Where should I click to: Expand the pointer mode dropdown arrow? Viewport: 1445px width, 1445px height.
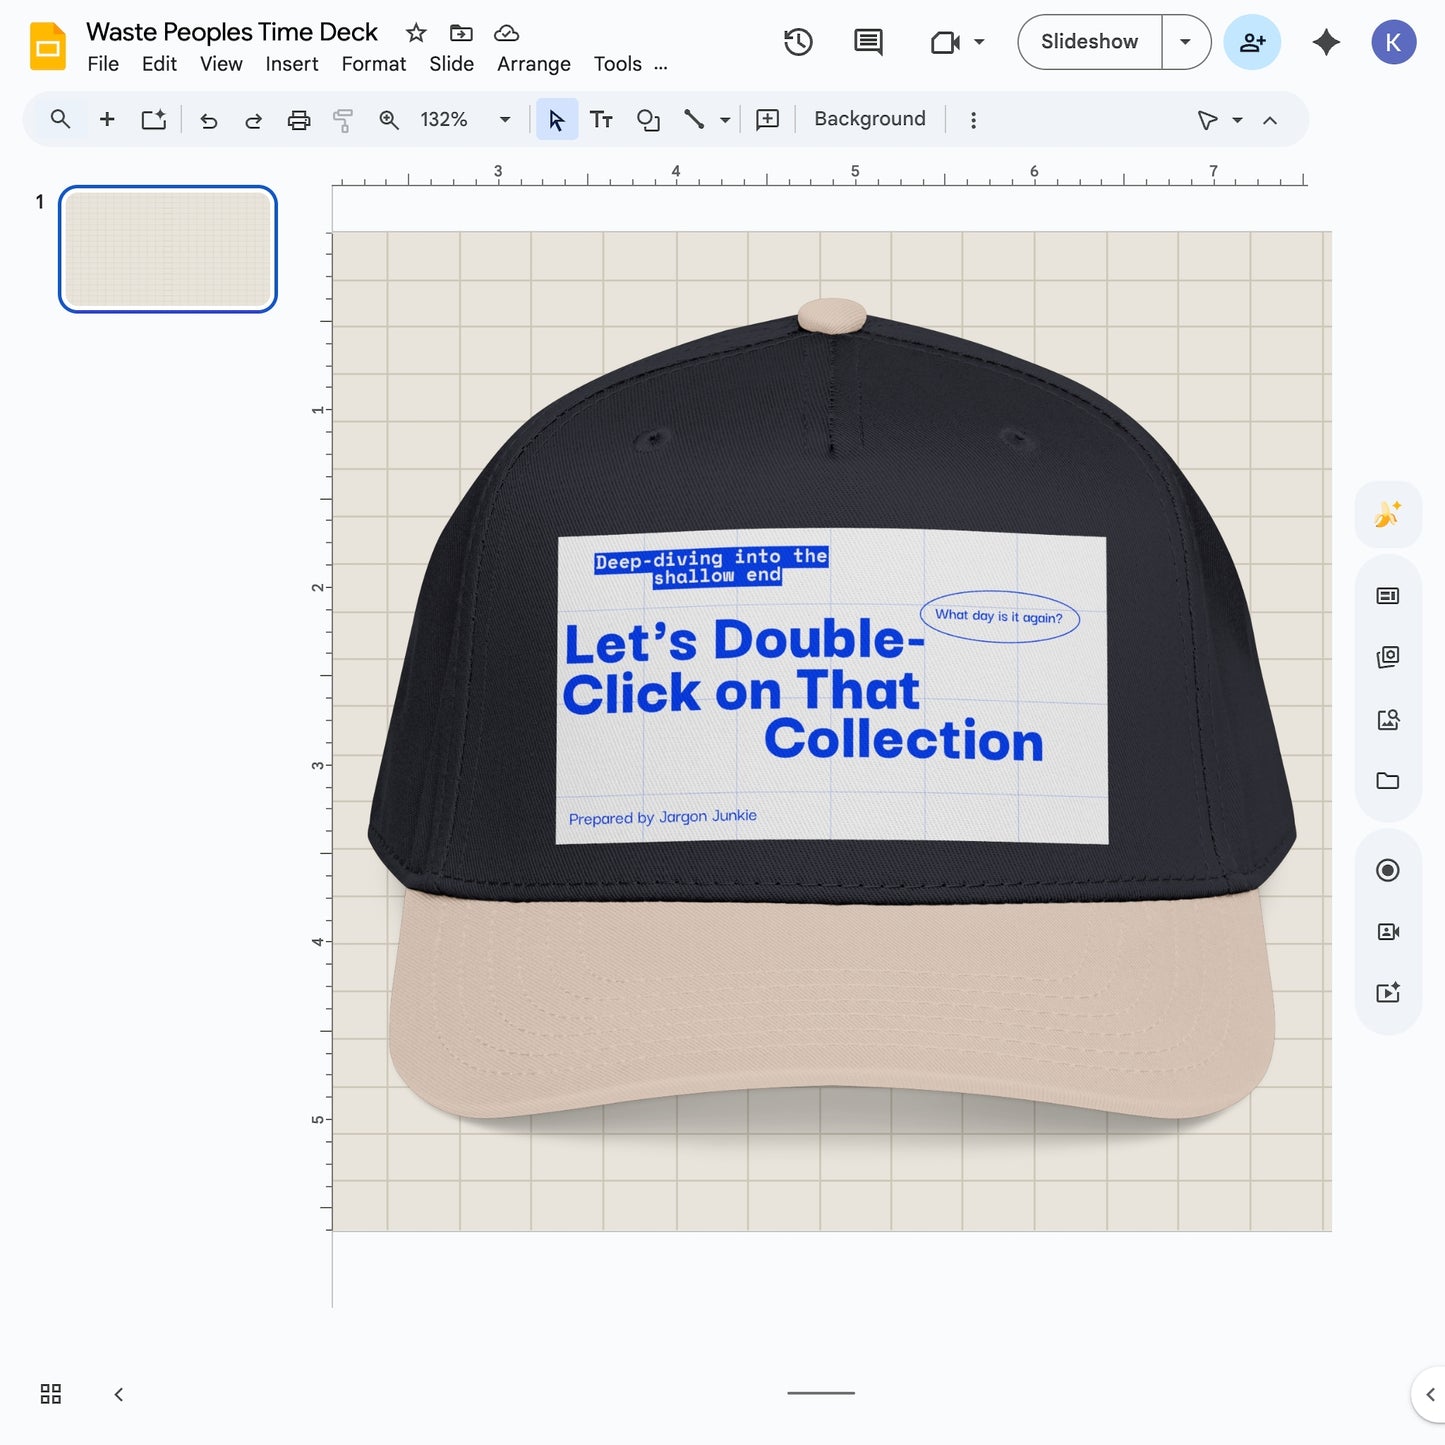pos(1237,120)
